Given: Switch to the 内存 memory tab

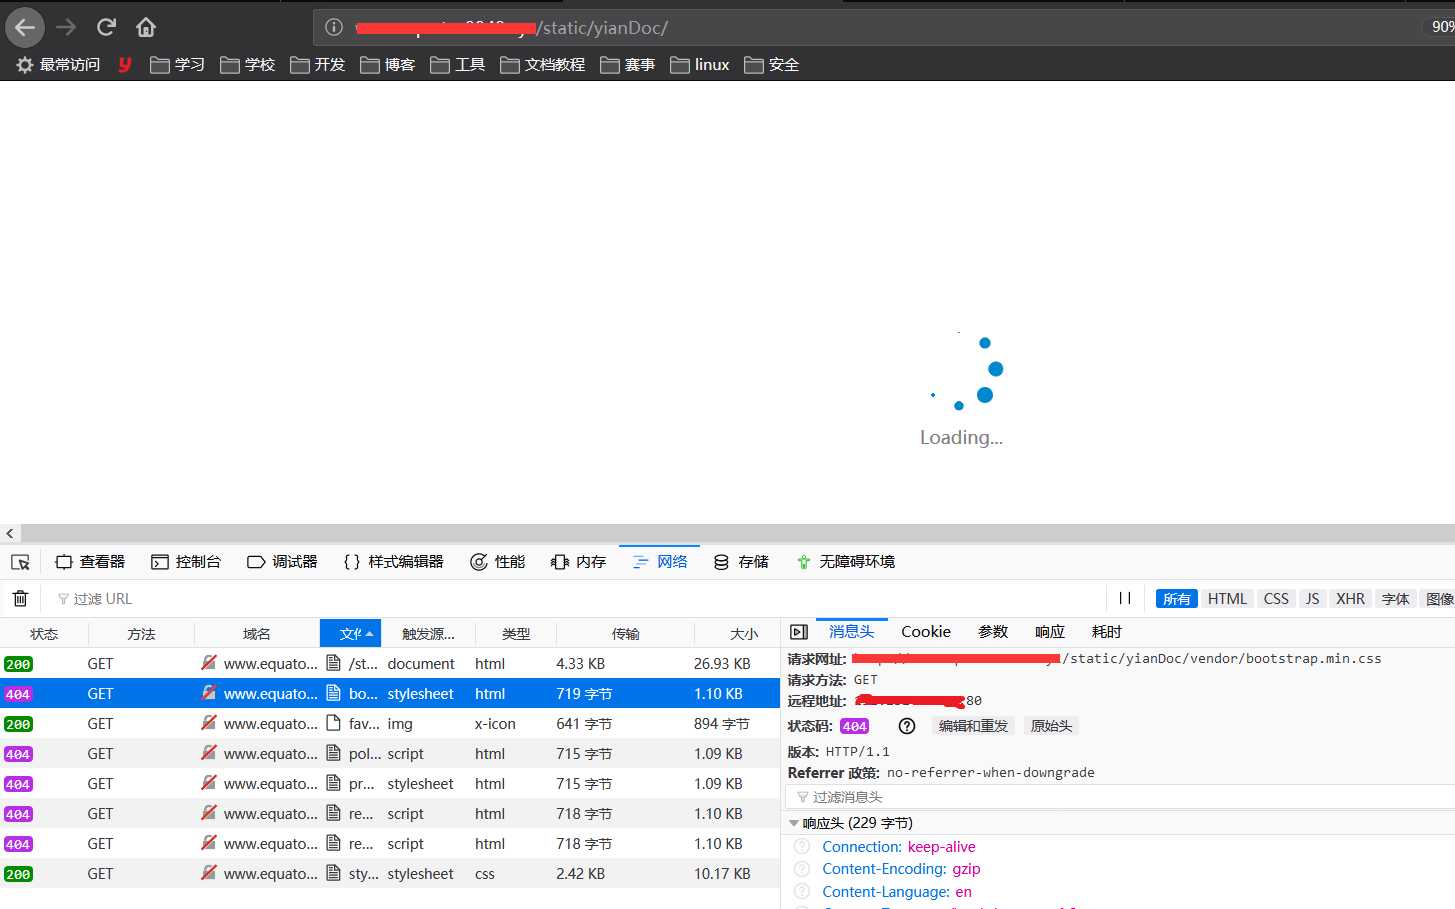Looking at the screenshot, I should [578, 562].
